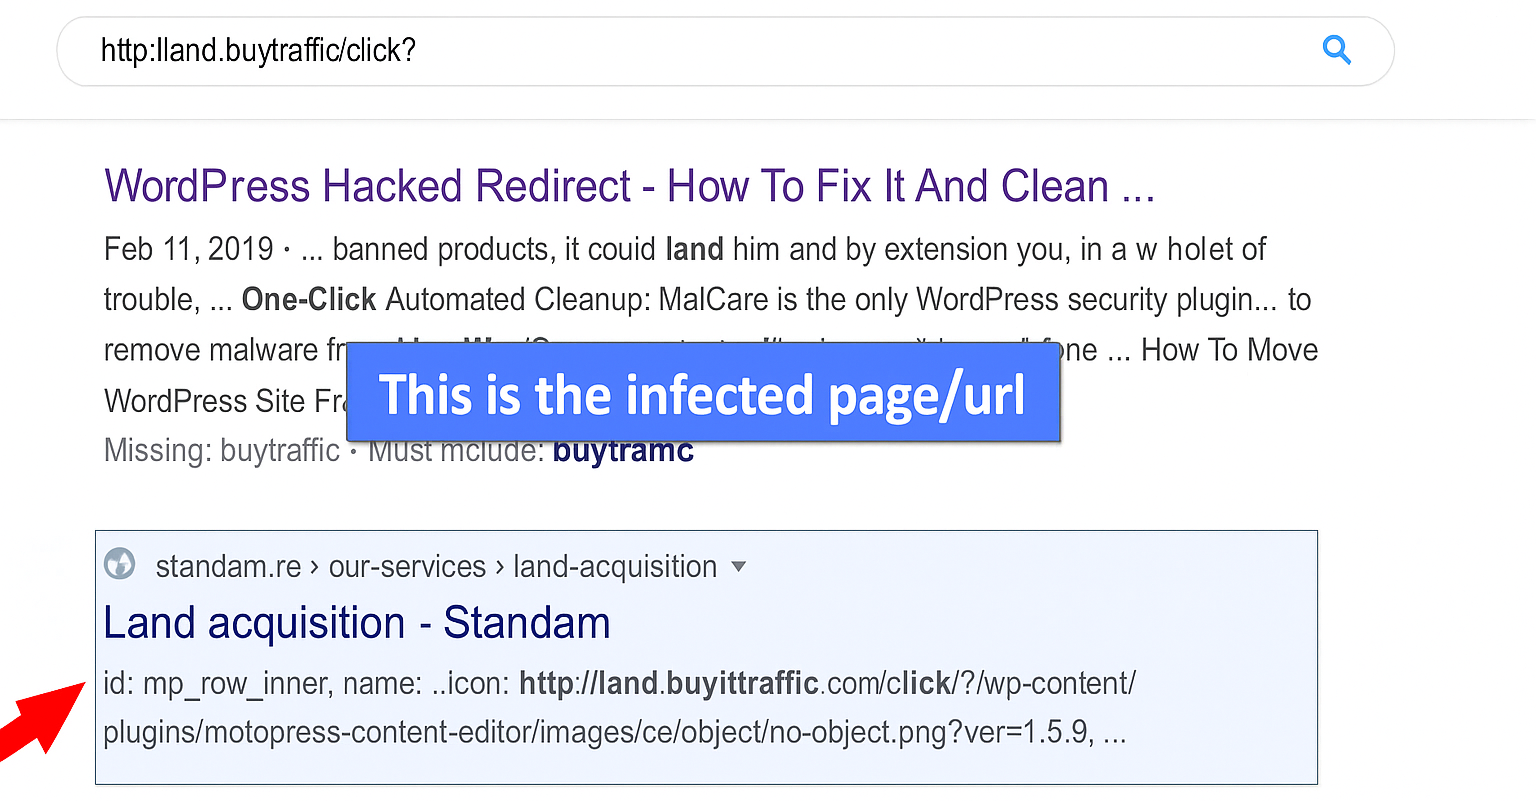The height and width of the screenshot is (801, 1536).
Task: Expand the dropdown arrow beside land-acquisition
Action: tap(739, 567)
